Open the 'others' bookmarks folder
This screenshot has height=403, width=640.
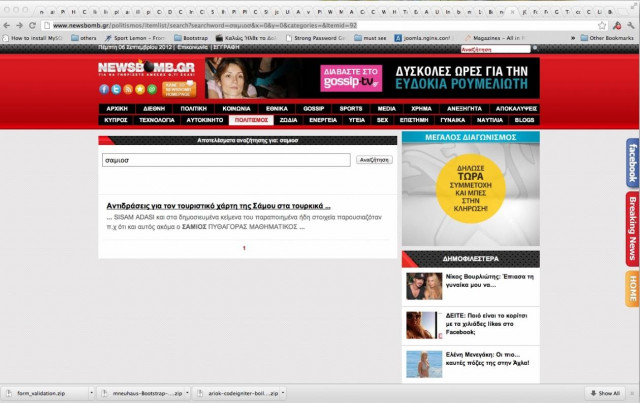(x=84, y=37)
